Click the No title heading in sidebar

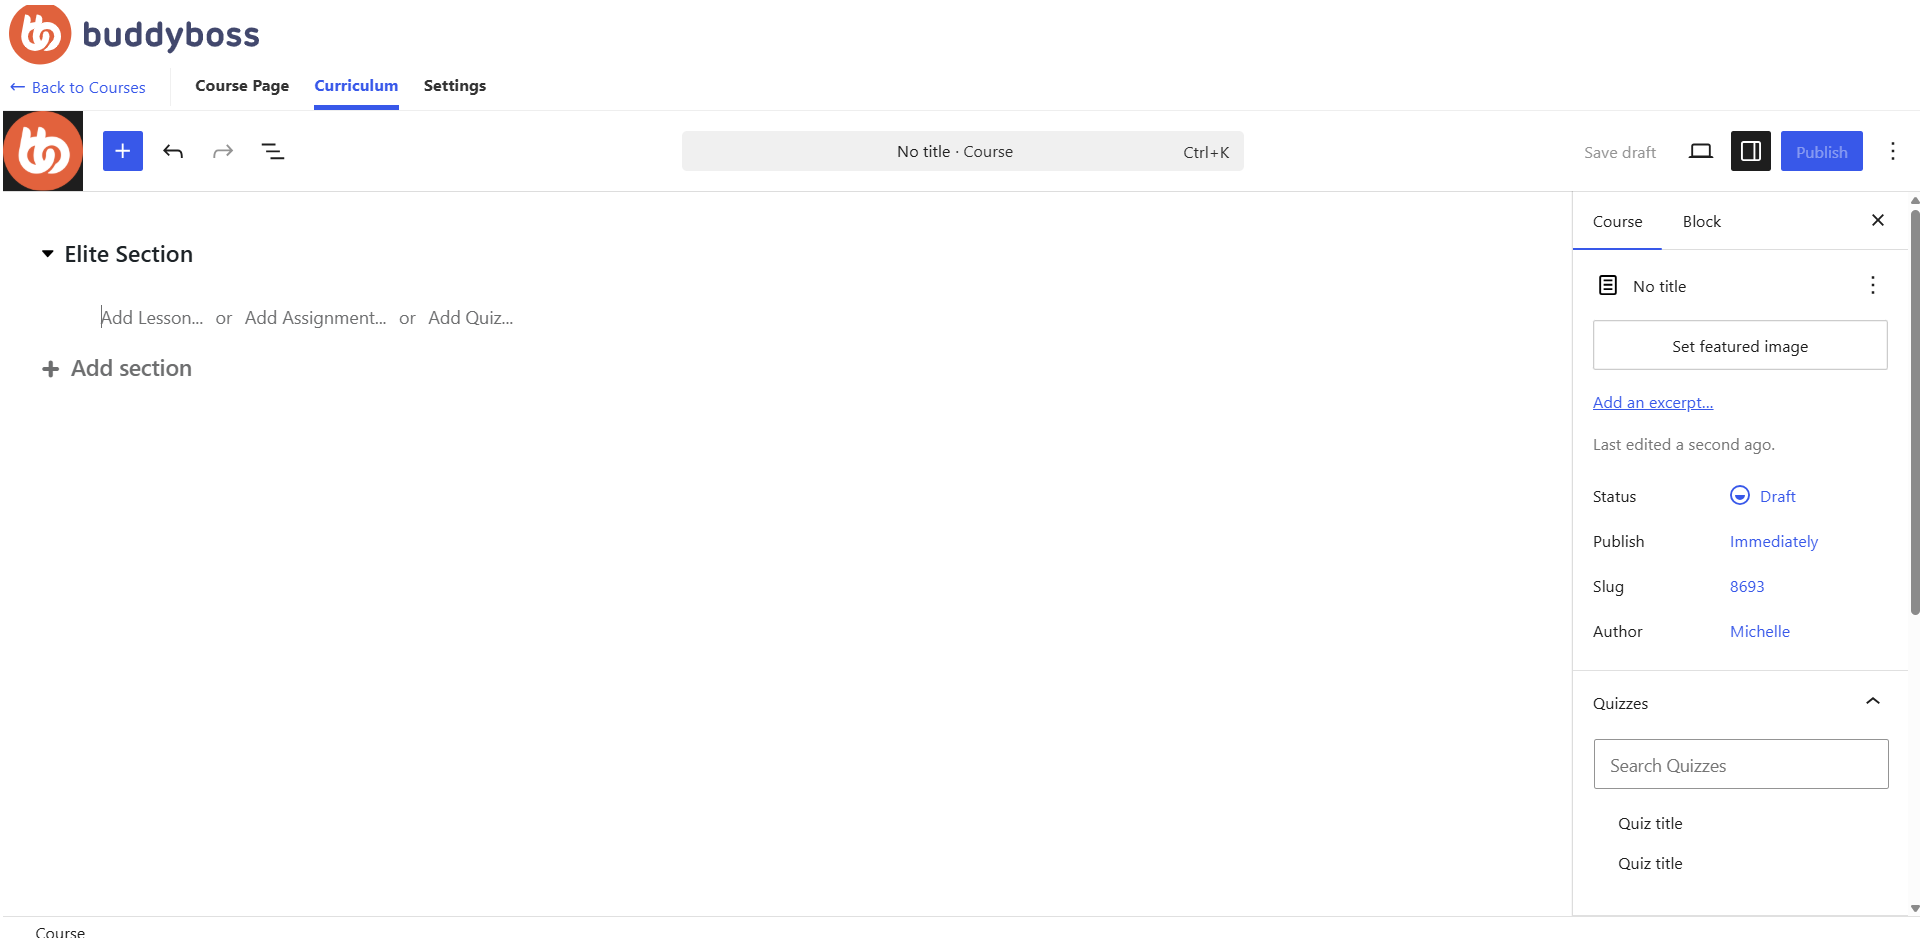point(1659,286)
